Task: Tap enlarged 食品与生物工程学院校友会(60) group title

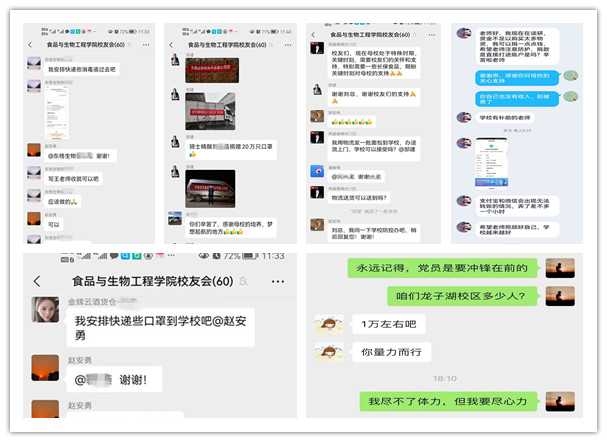Action: tap(152, 282)
